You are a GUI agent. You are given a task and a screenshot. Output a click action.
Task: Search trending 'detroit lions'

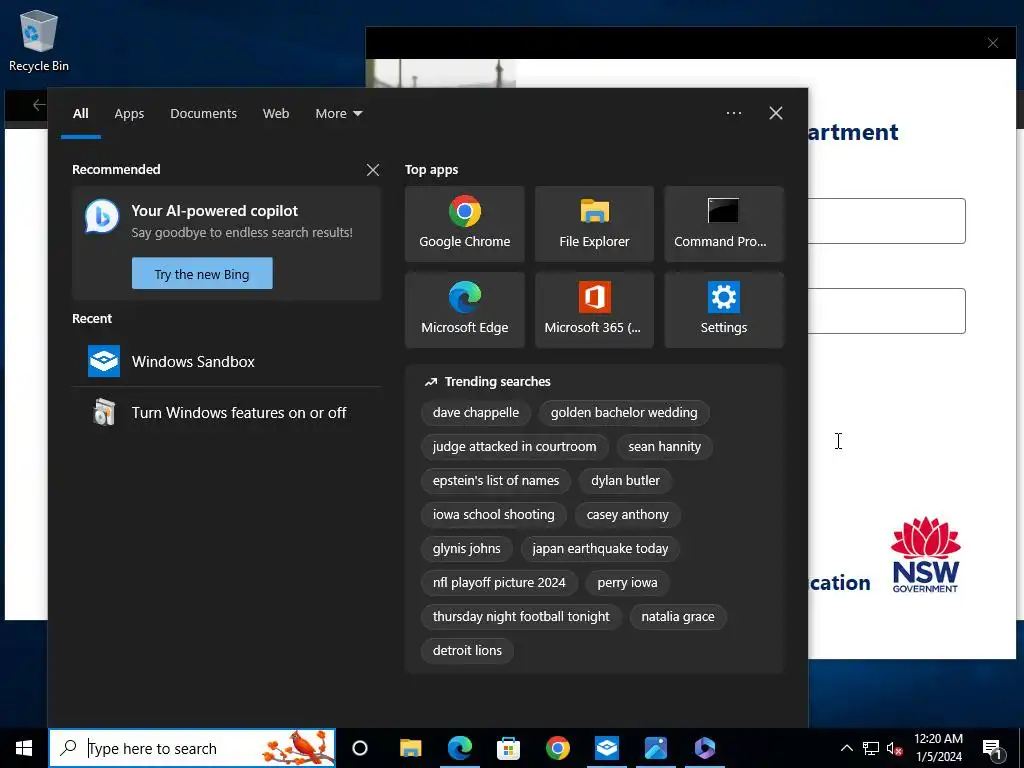467,650
